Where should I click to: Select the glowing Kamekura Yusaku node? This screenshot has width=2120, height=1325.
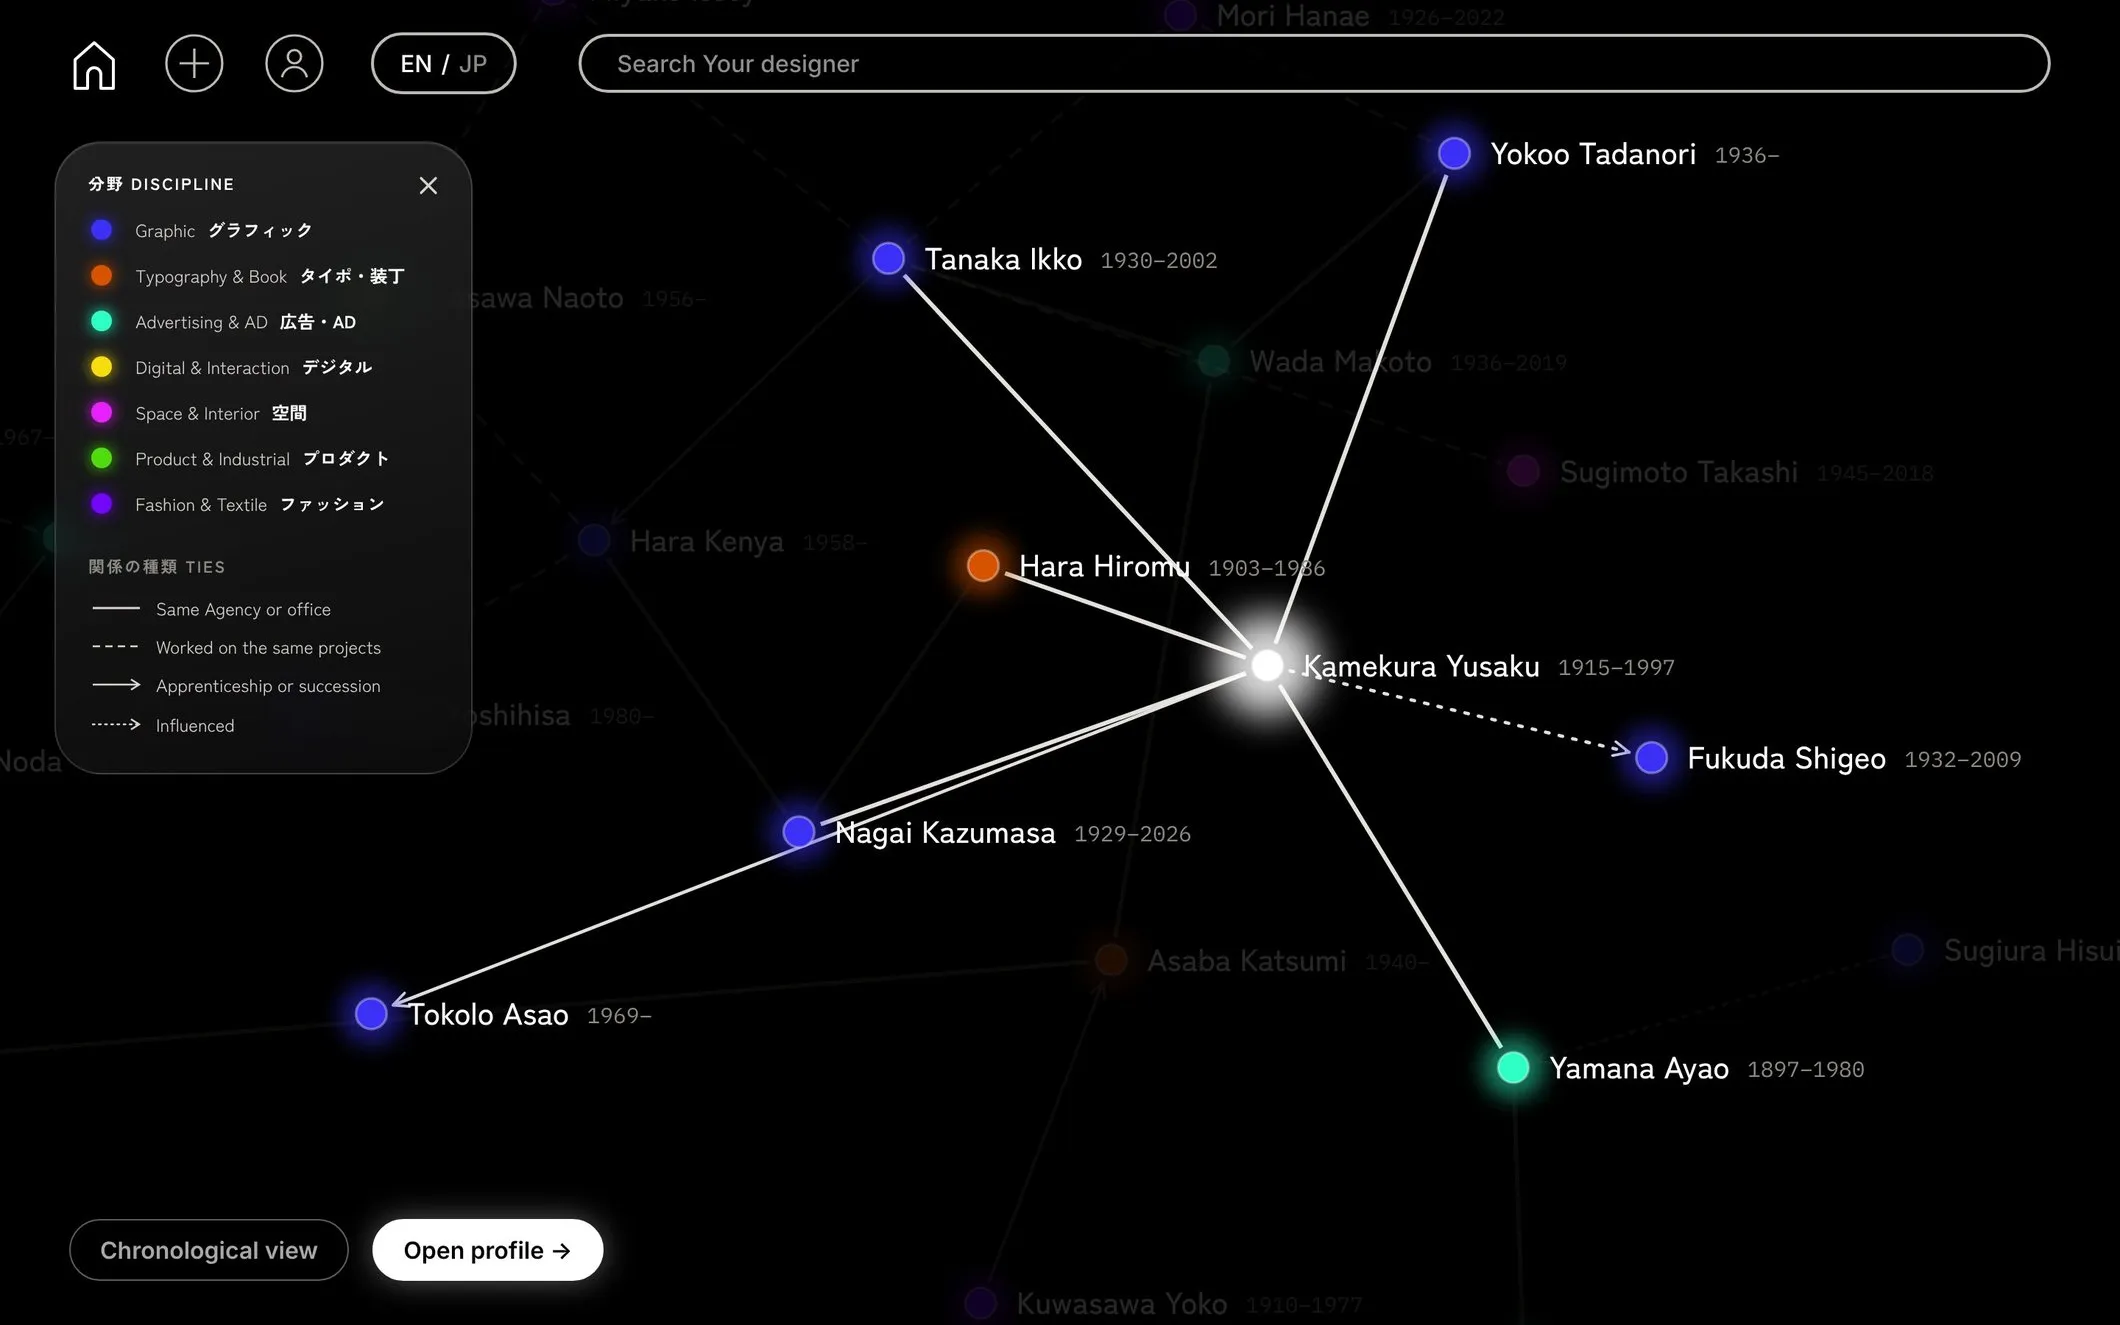tap(1267, 665)
